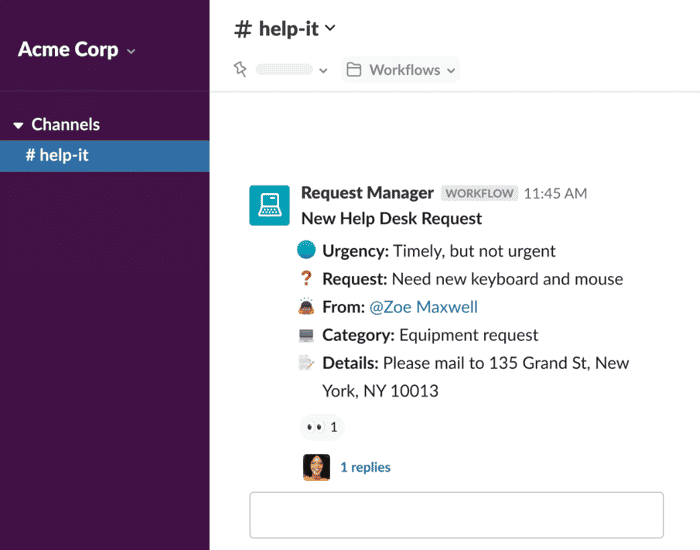Screen dimensions: 700x550
Task: Open the 1 replies thread link
Action: pos(365,467)
